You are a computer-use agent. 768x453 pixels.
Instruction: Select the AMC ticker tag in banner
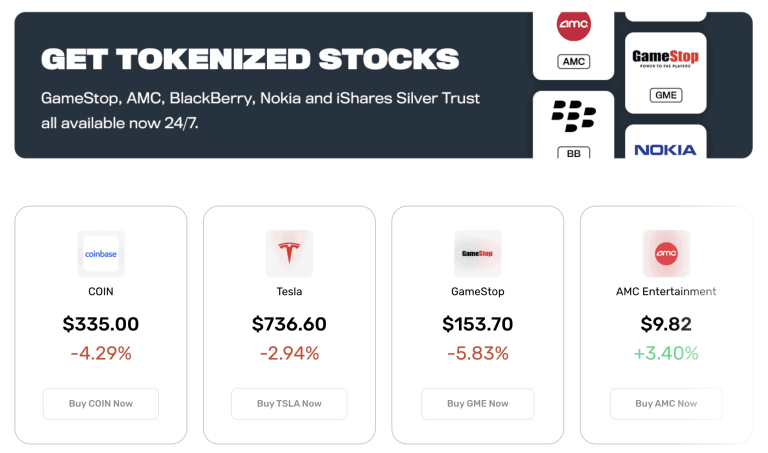pyautogui.click(x=573, y=62)
